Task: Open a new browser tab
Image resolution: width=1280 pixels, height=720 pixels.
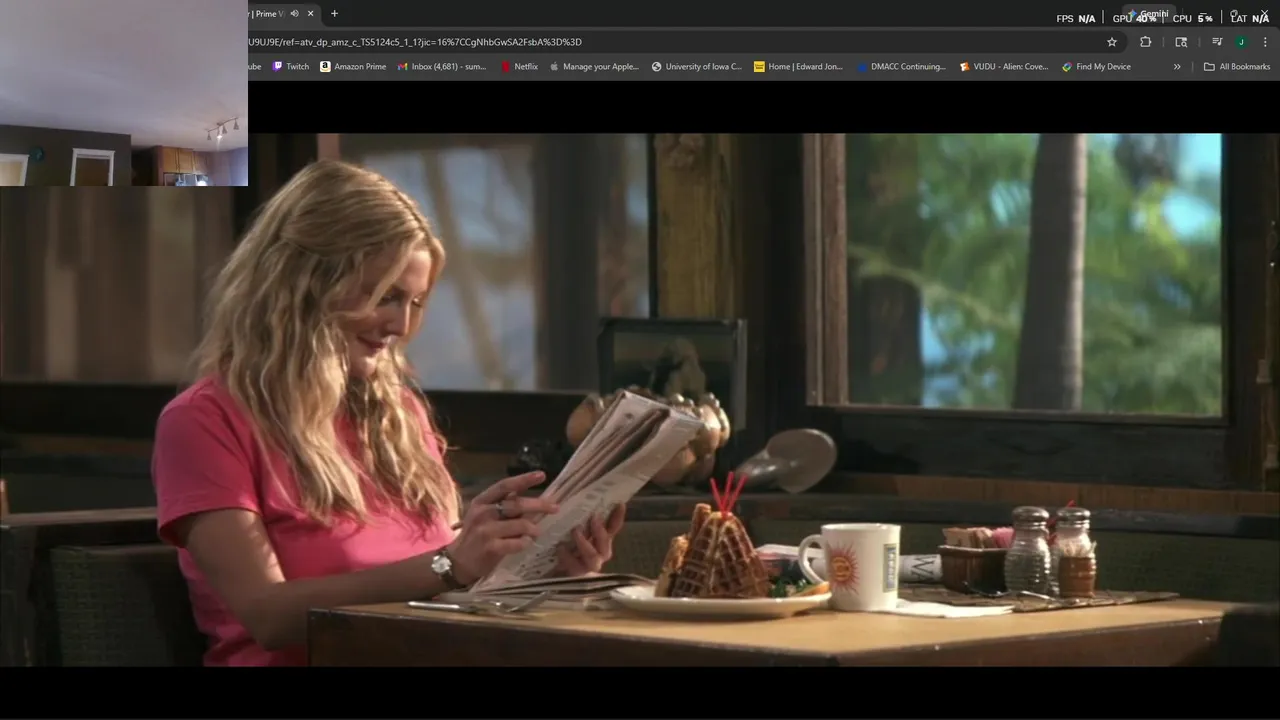Action: pos(334,14)
